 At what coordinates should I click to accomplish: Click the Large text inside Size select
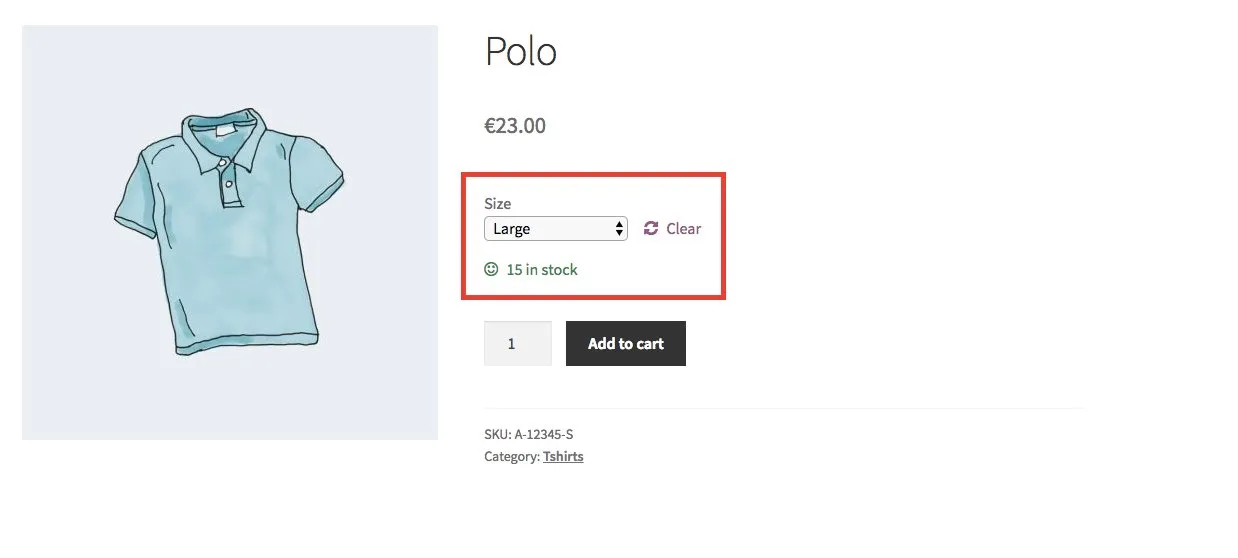click(512, 228)
